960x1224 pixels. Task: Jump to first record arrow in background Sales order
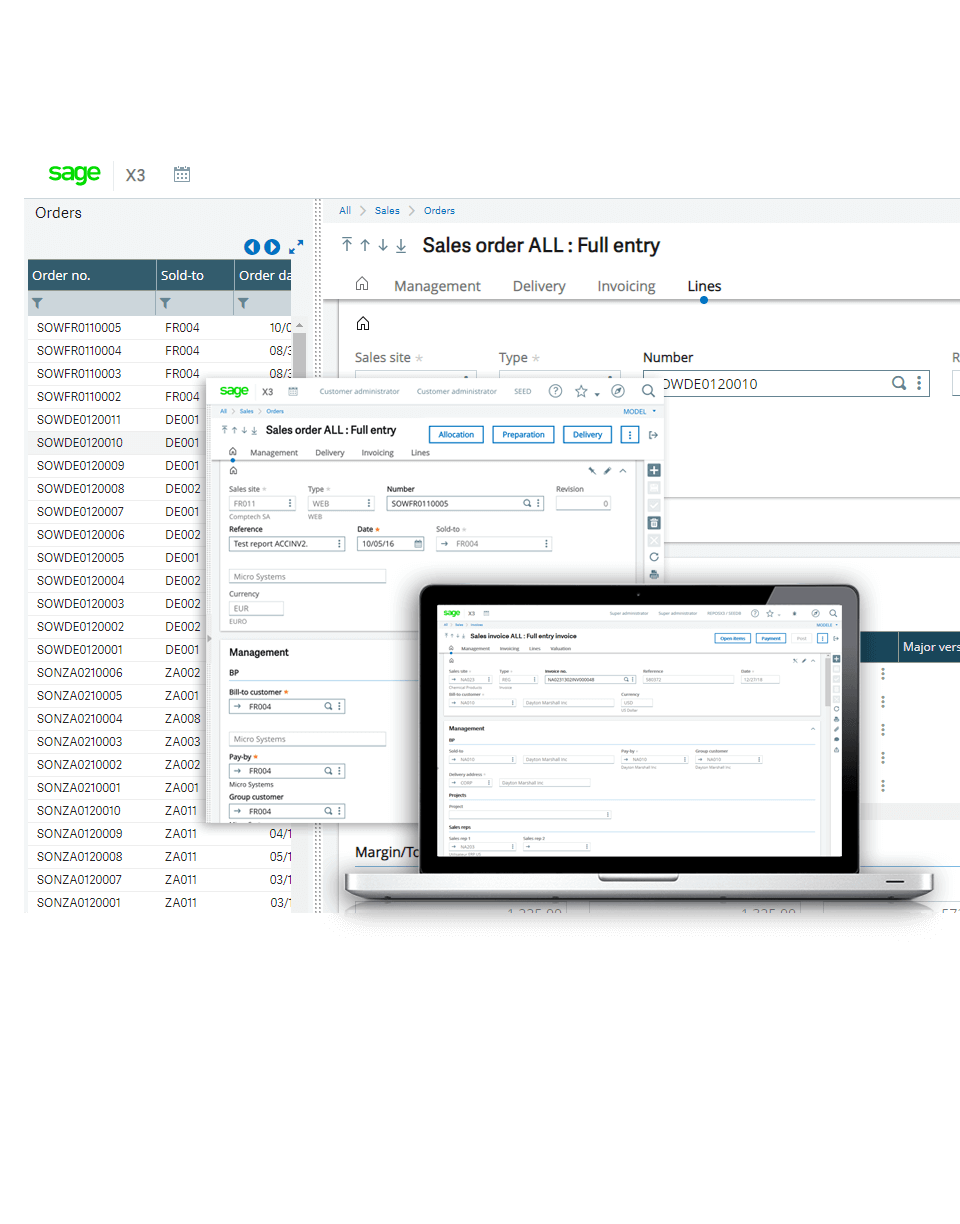click(347, 245)
